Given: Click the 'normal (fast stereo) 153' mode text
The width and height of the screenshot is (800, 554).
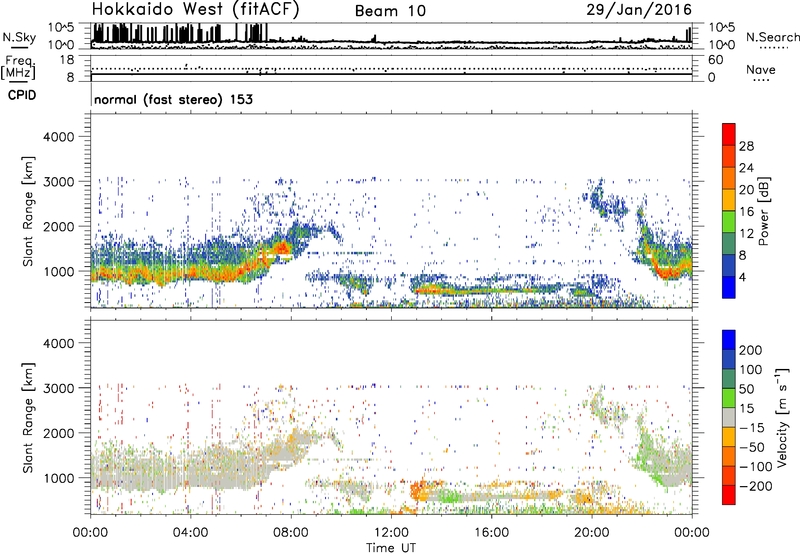Looking at the screenshot, I should tap(173, 99).
